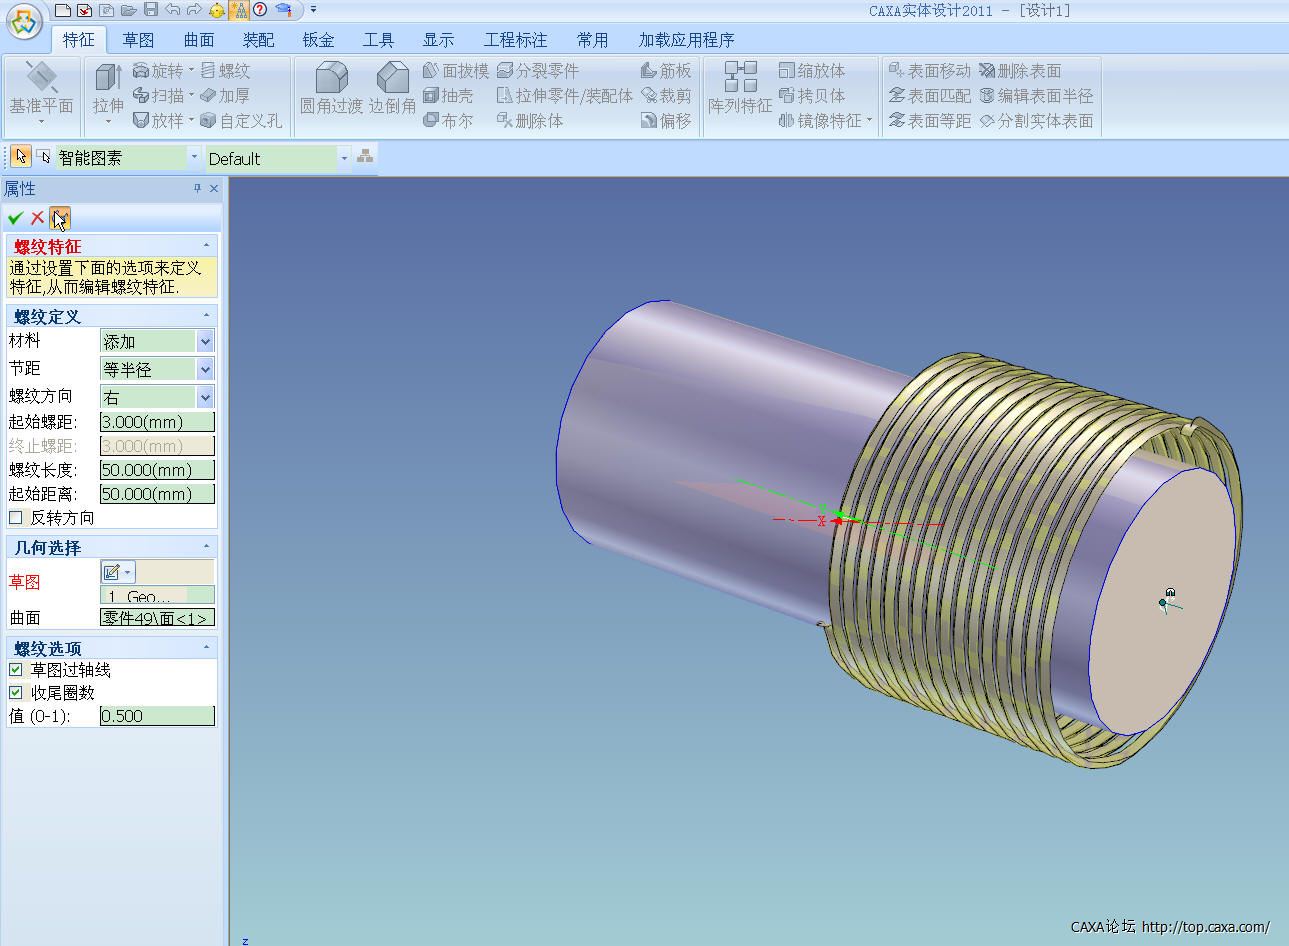This screenshot has height=946, width=1289.
Task: Click the Help question mark icon
Action: pyautogui.click(x=260, y=10)
